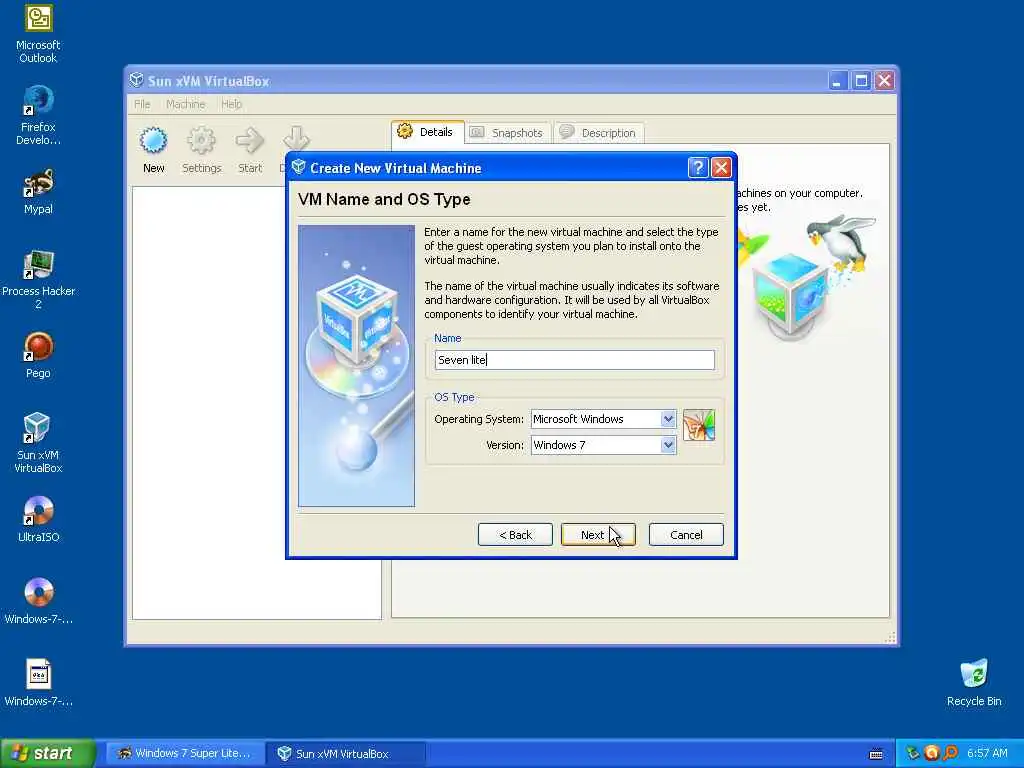Open the Version dropdown showing Windows 7

pyautogui.click(x=667, y=445)
